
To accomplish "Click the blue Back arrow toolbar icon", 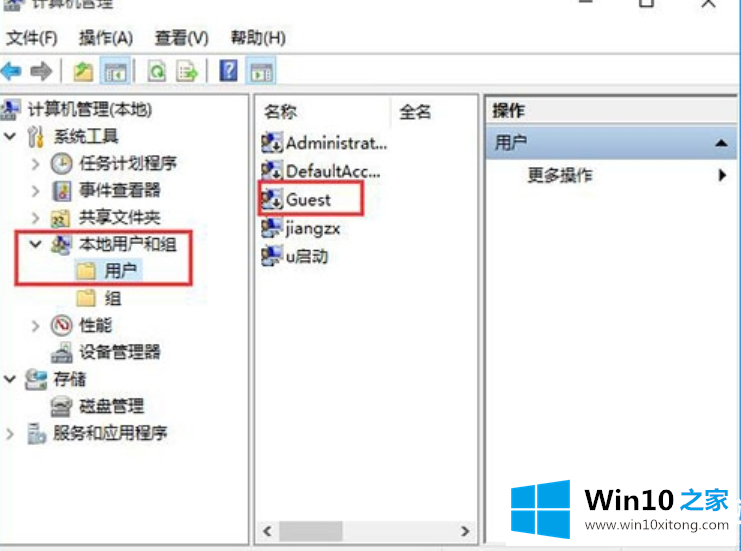I will point(11,71).
